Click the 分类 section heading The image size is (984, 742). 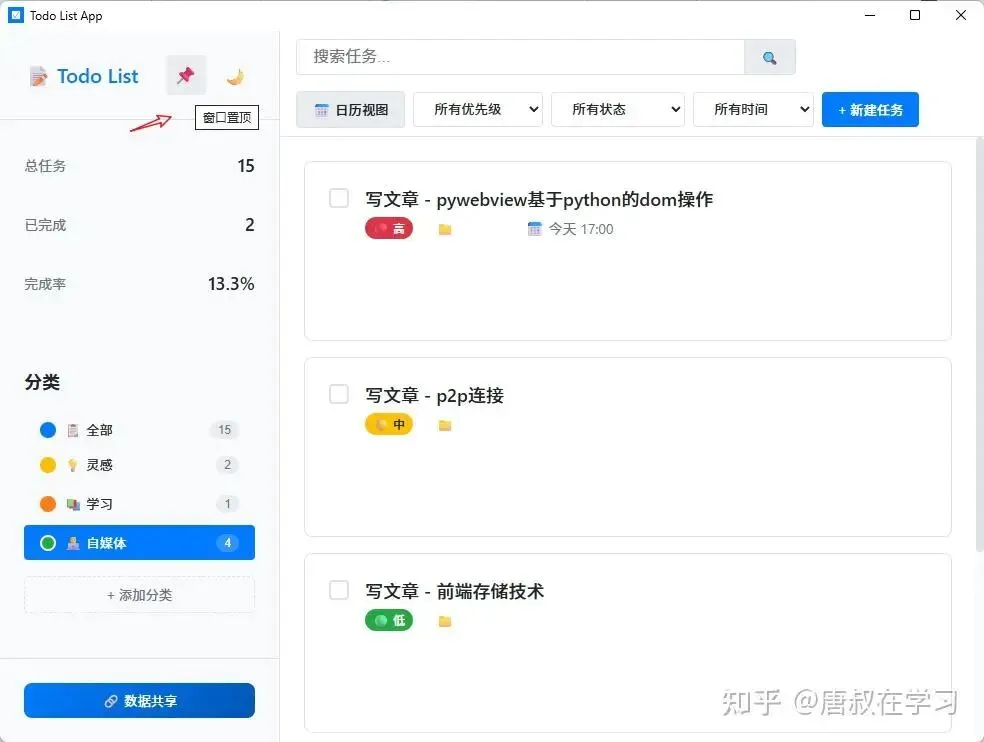[42, 382]
